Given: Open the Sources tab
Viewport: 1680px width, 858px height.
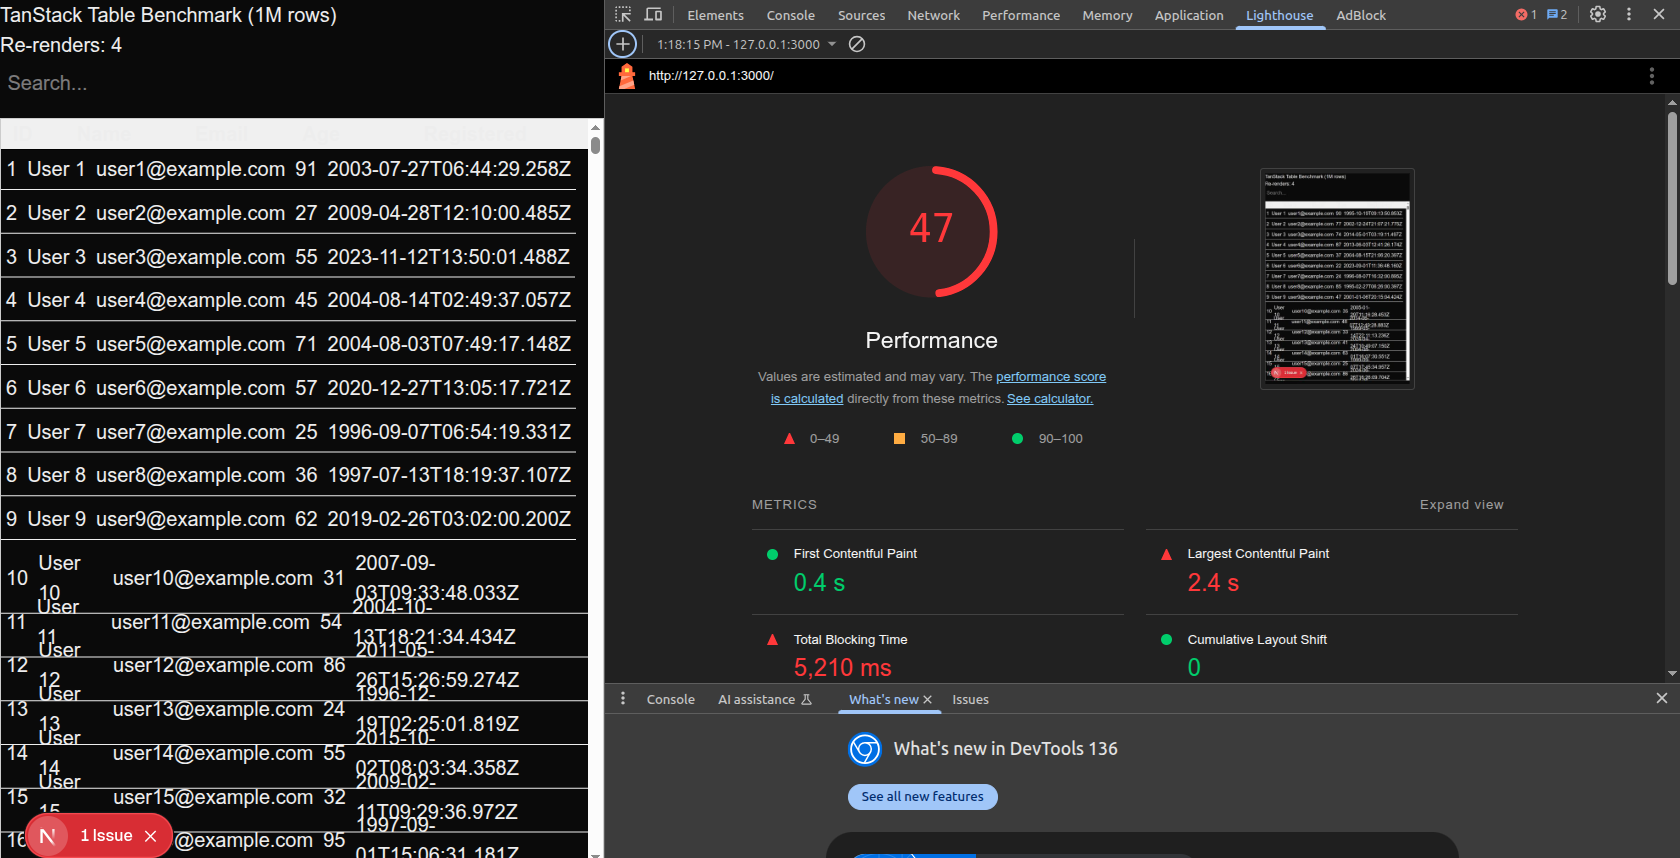Looking at the screenshot, I should point(861,15).
